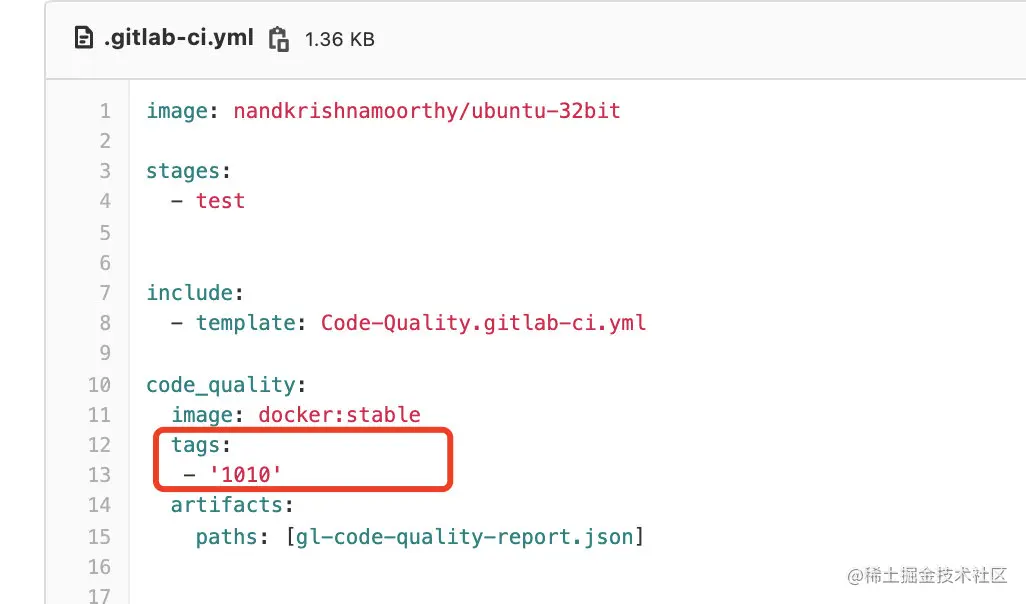Click the 'tags:' key text
Screen dimensions: 1026x604
click(x=201, y=445)
